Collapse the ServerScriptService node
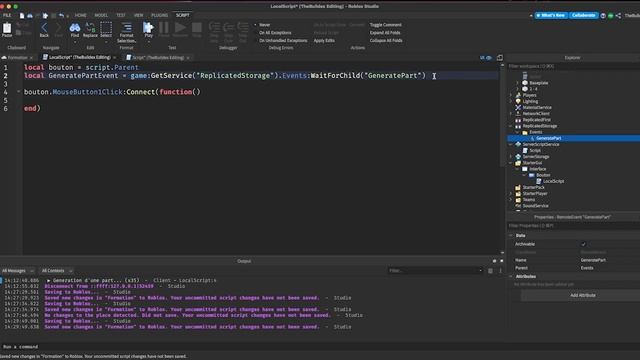The width and height of the screenshot is (640, 360). [x=511, y=144]
